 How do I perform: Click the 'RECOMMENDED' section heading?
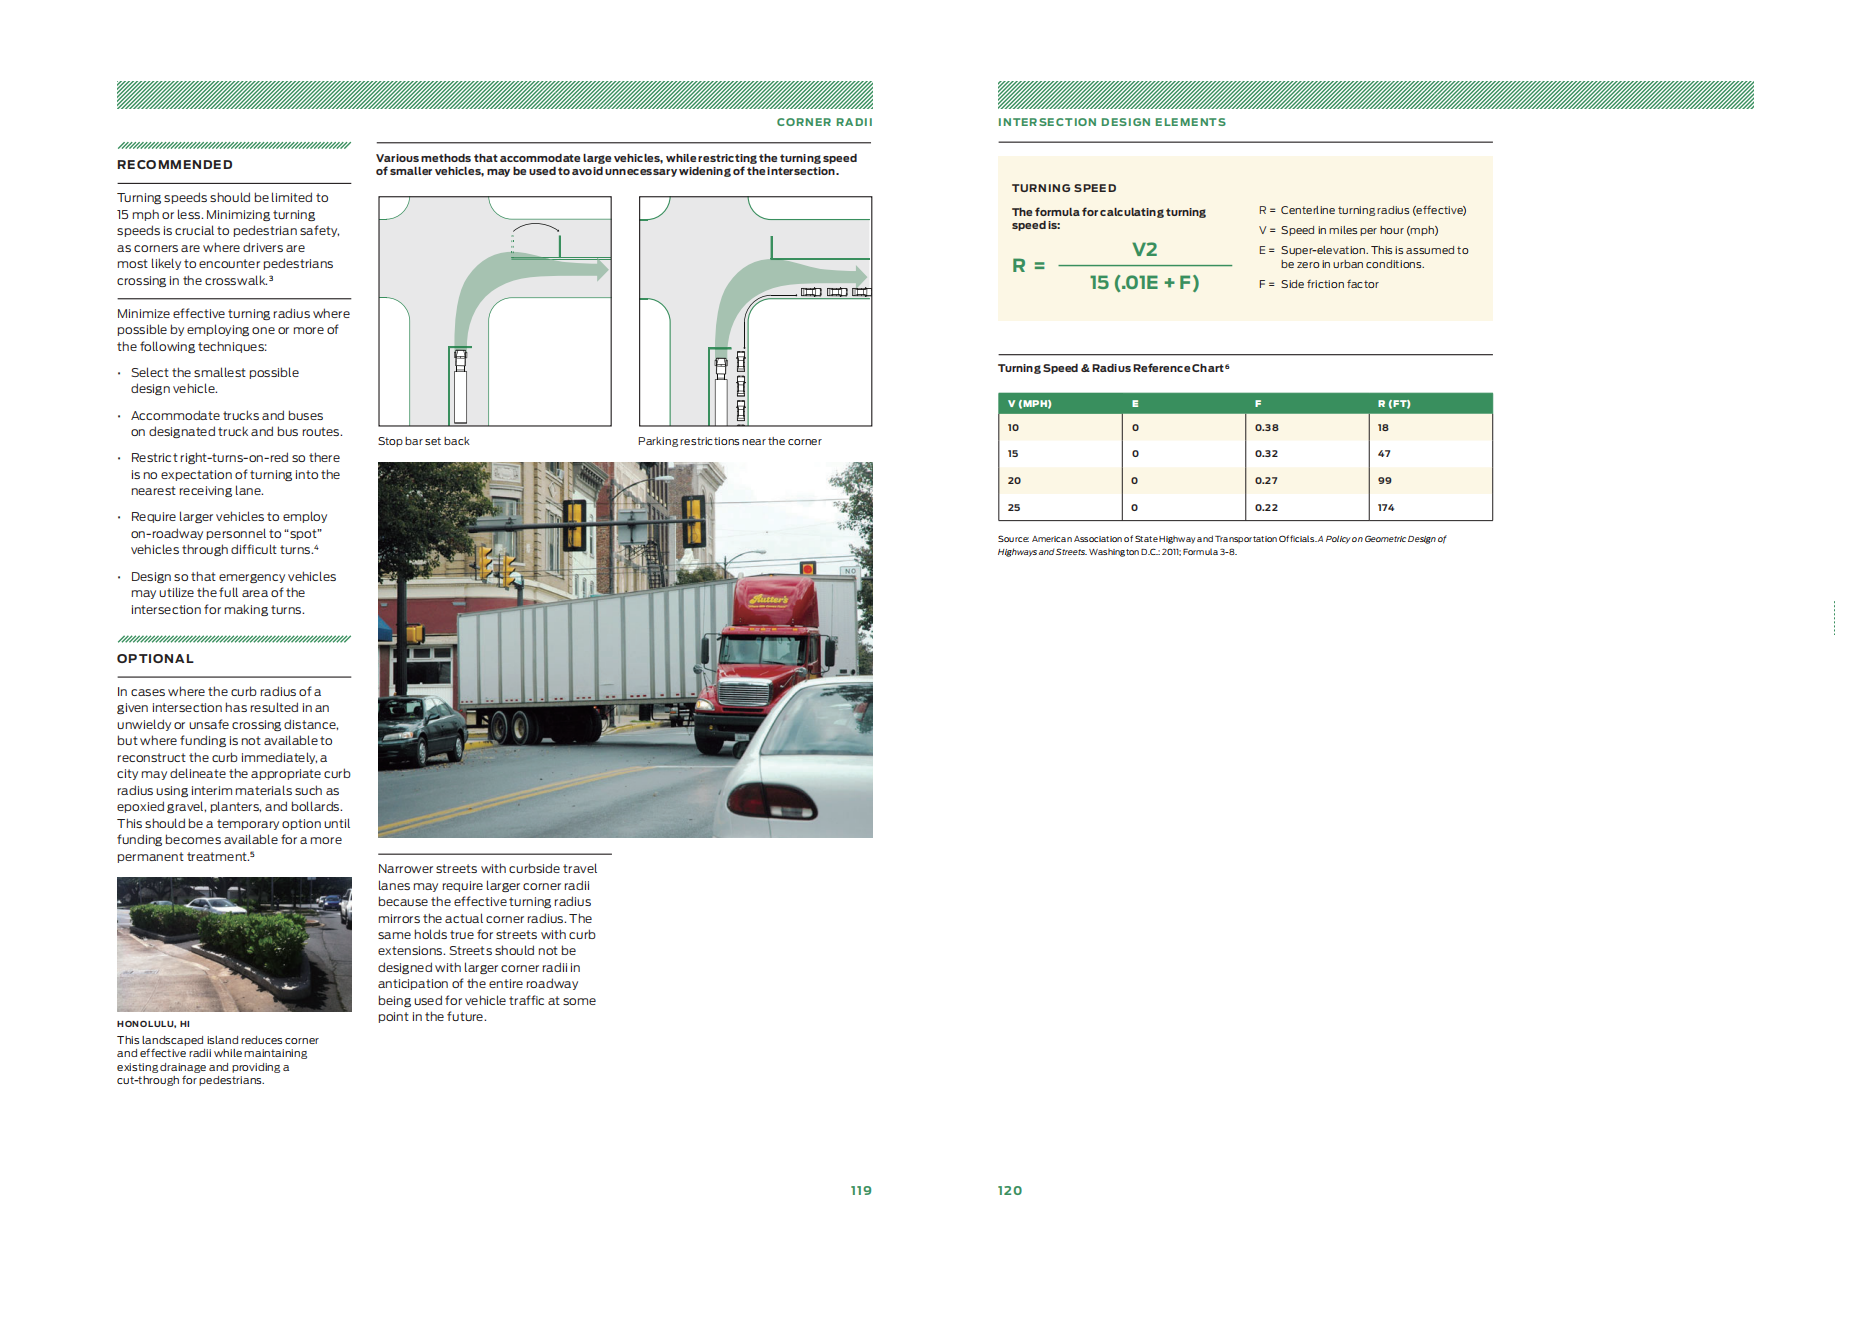175,165
